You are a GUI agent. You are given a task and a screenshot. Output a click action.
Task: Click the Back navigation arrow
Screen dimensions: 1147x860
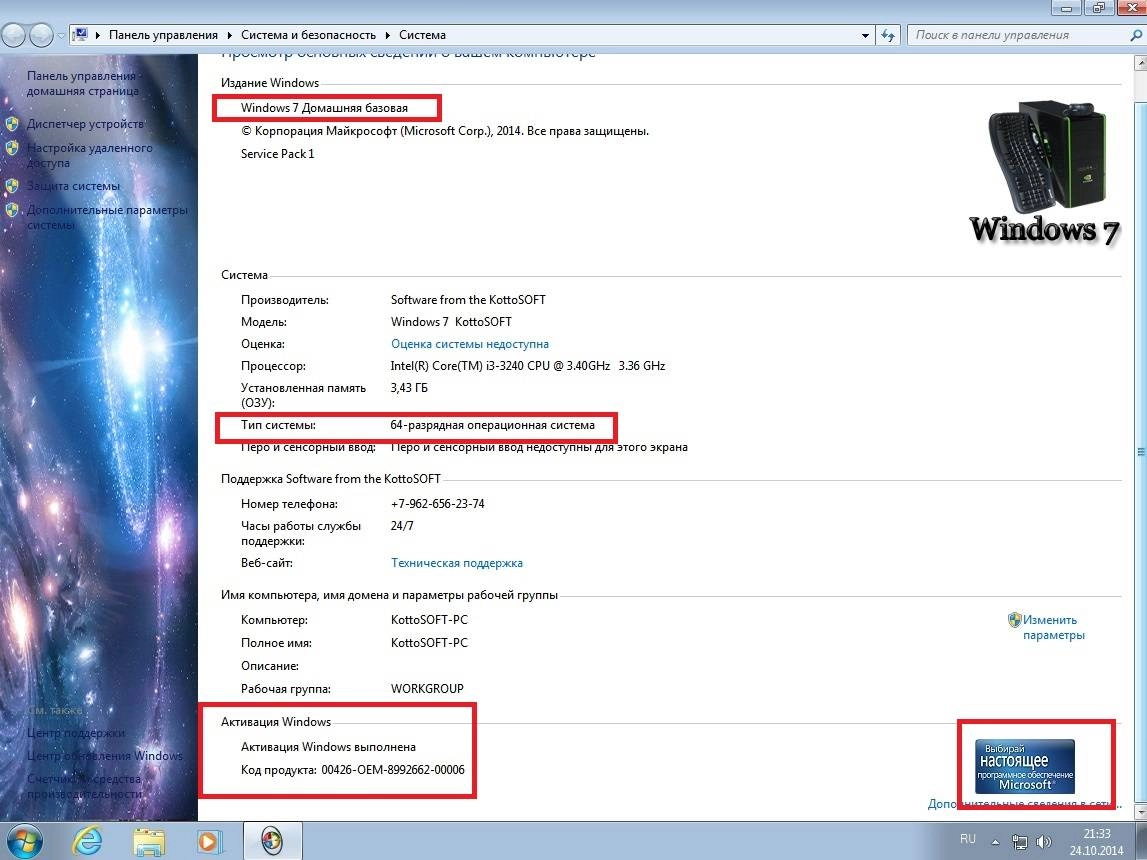point(15,34)
